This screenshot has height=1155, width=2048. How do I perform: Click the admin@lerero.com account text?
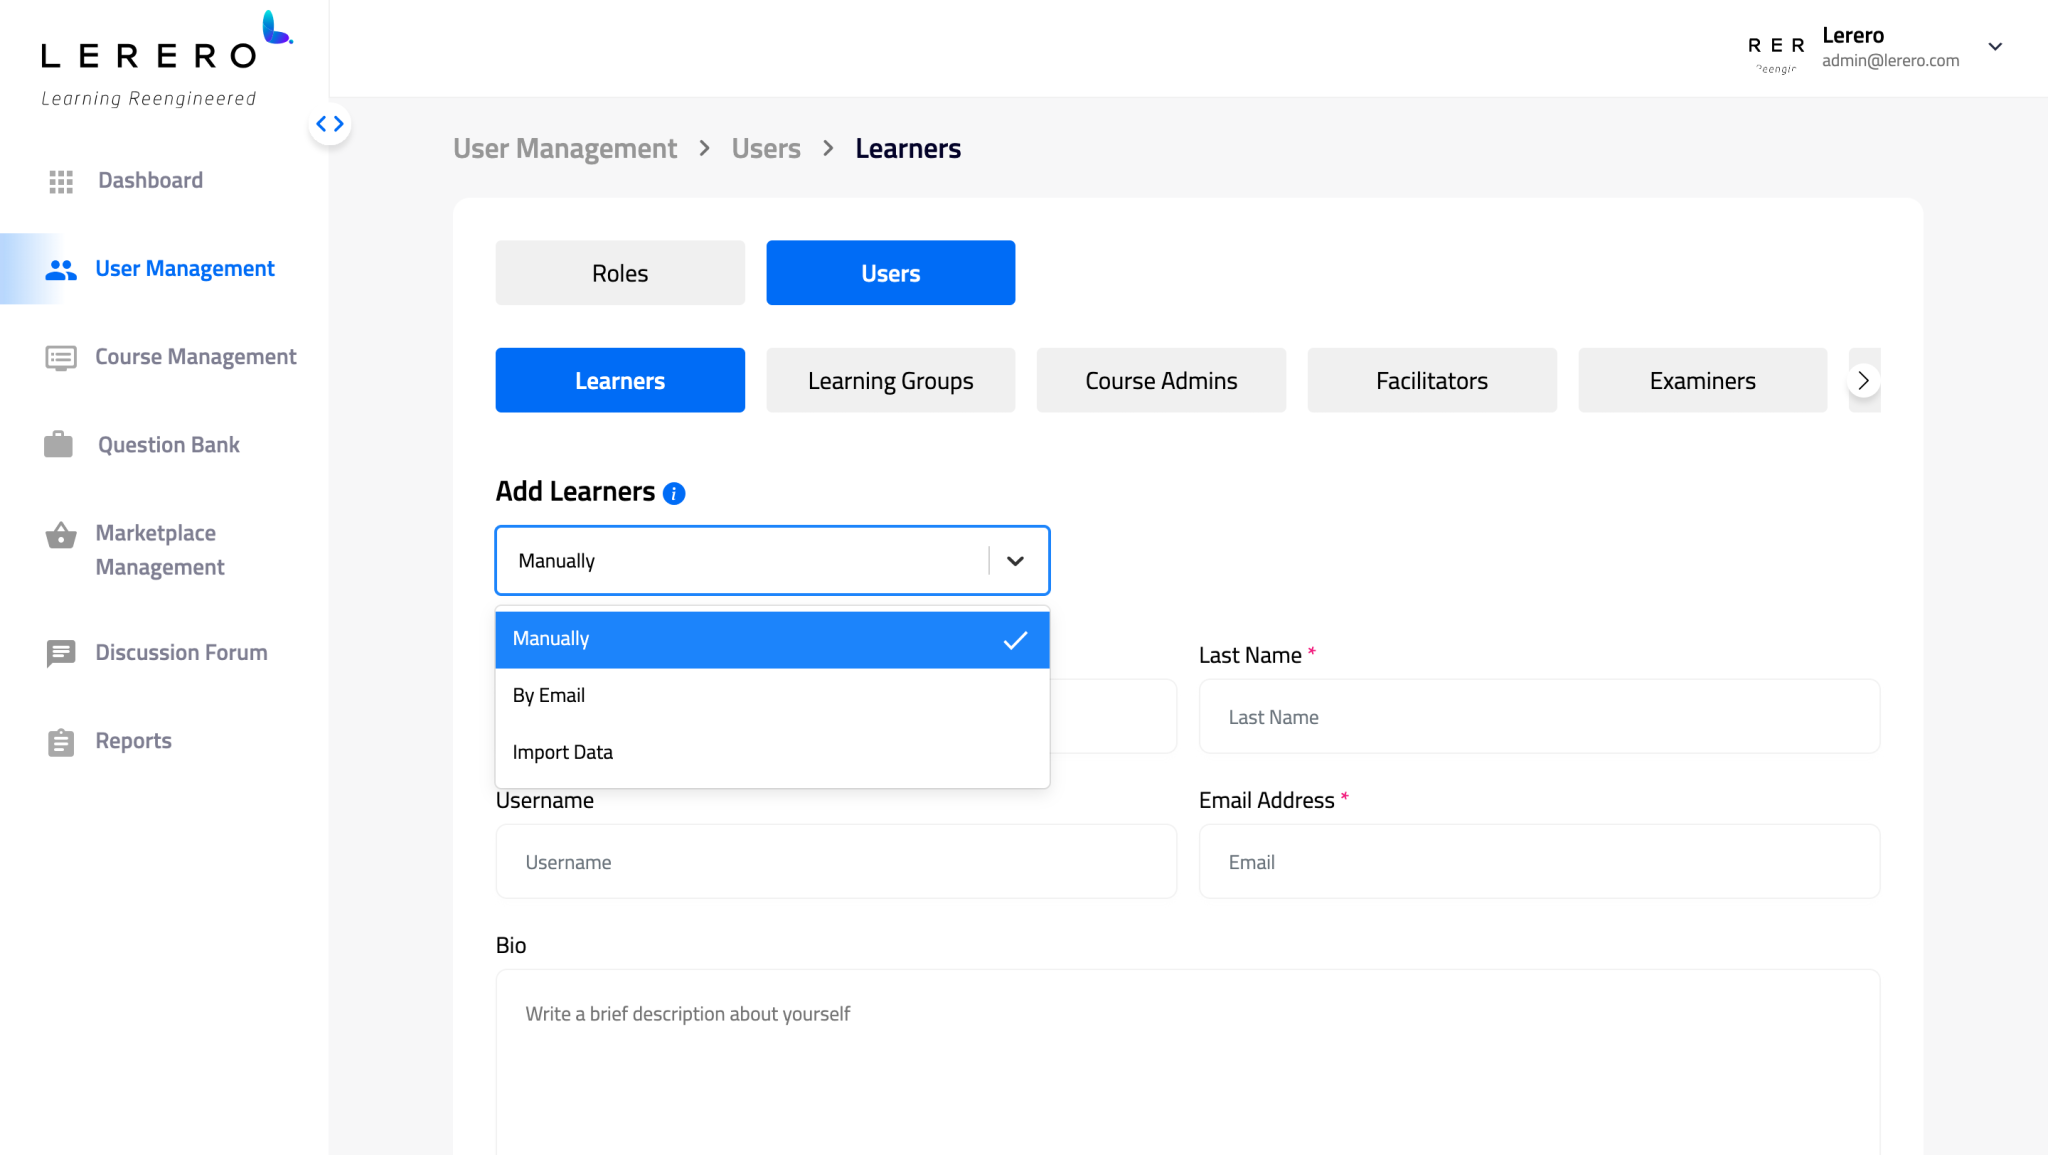(1890, 61)
